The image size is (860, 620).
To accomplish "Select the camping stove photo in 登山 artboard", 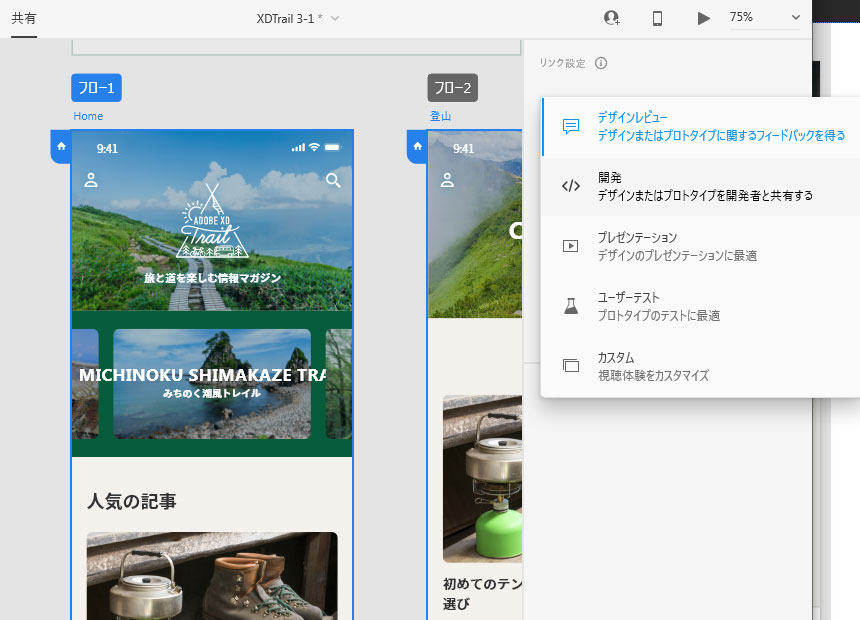I will pos(483,478).
